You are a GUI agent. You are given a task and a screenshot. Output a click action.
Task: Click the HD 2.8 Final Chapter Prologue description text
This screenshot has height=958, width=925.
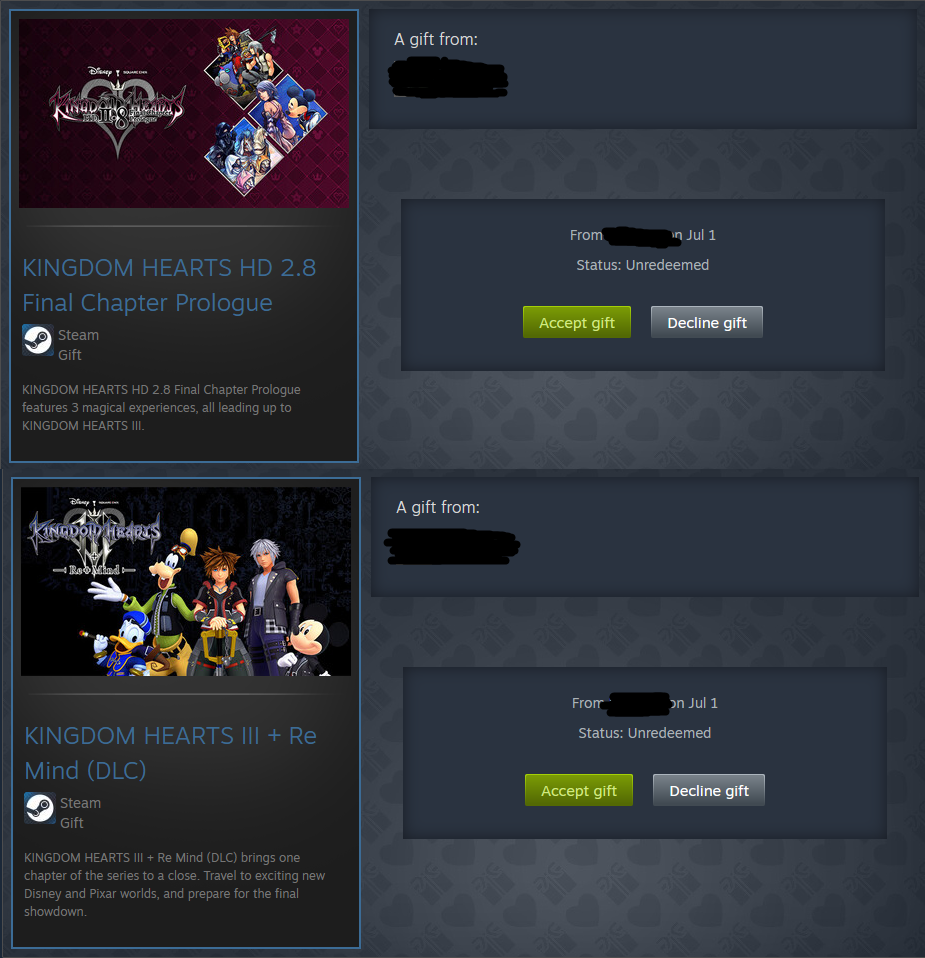pyautogui.click(x=161, y=408)
